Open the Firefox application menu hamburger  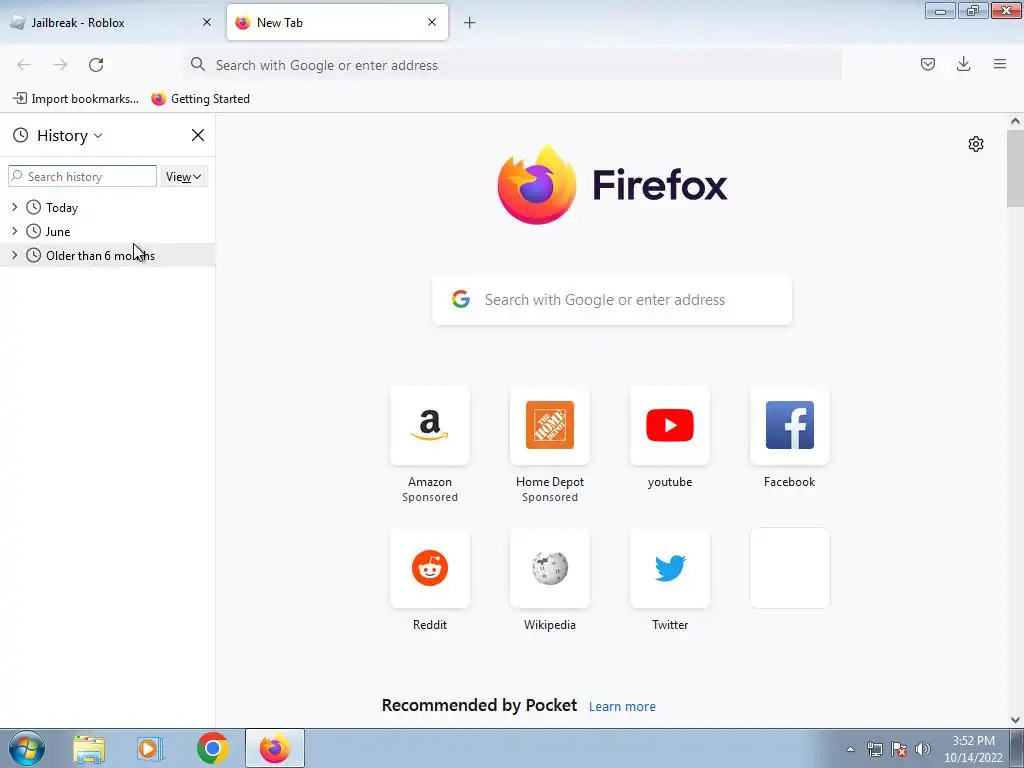pyautogui.click(x=1000, y=64)
